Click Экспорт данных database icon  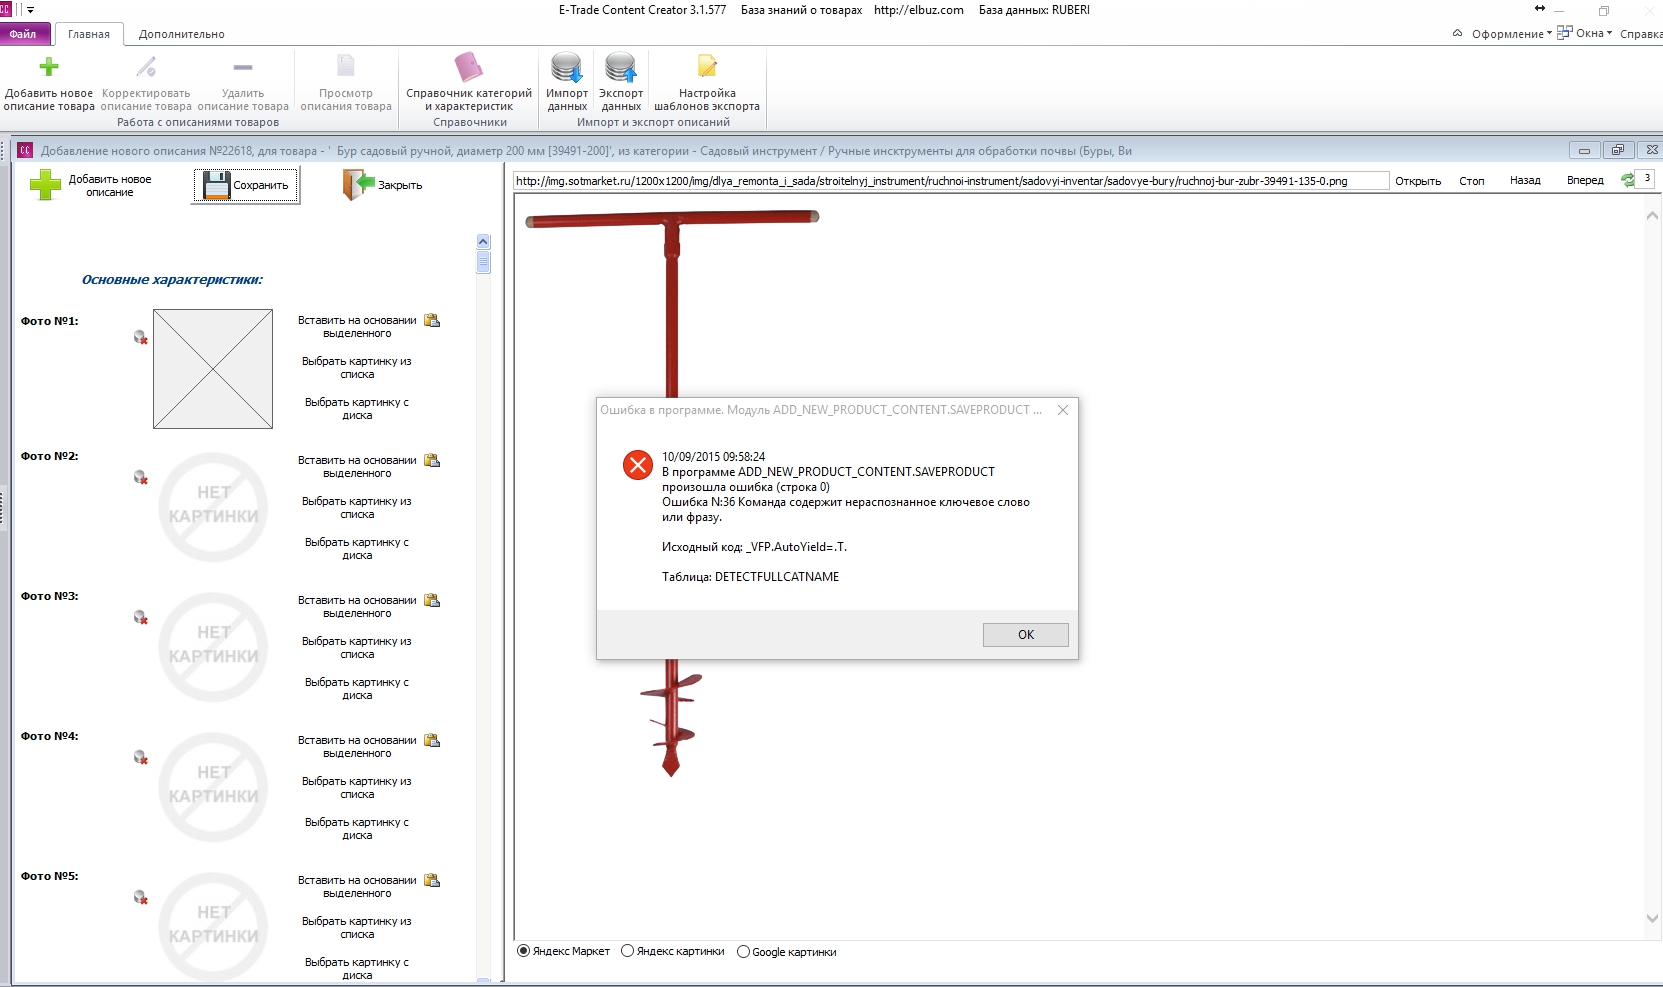coord(621,67)
